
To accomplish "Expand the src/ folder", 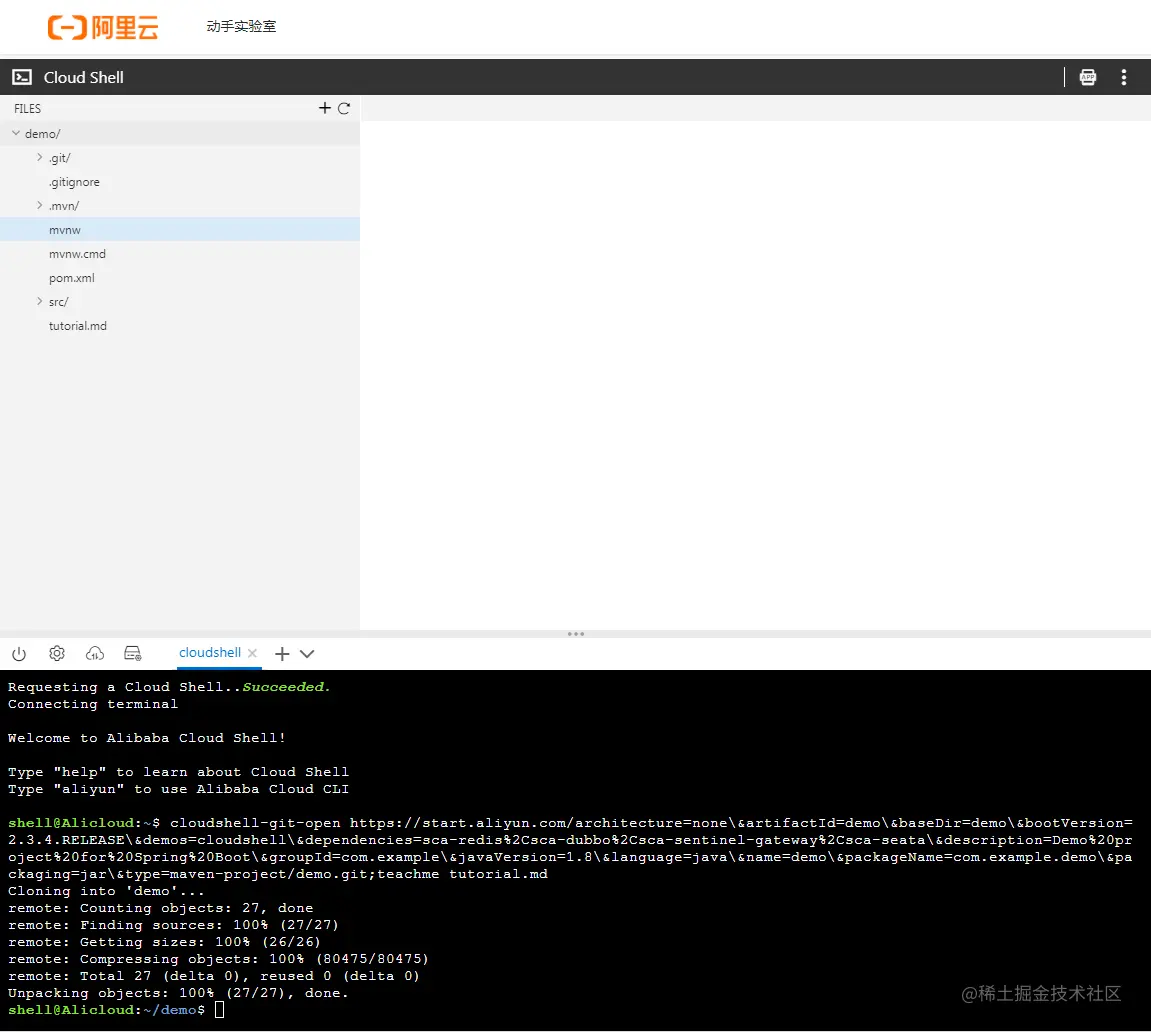I will [x=40, y=301].
